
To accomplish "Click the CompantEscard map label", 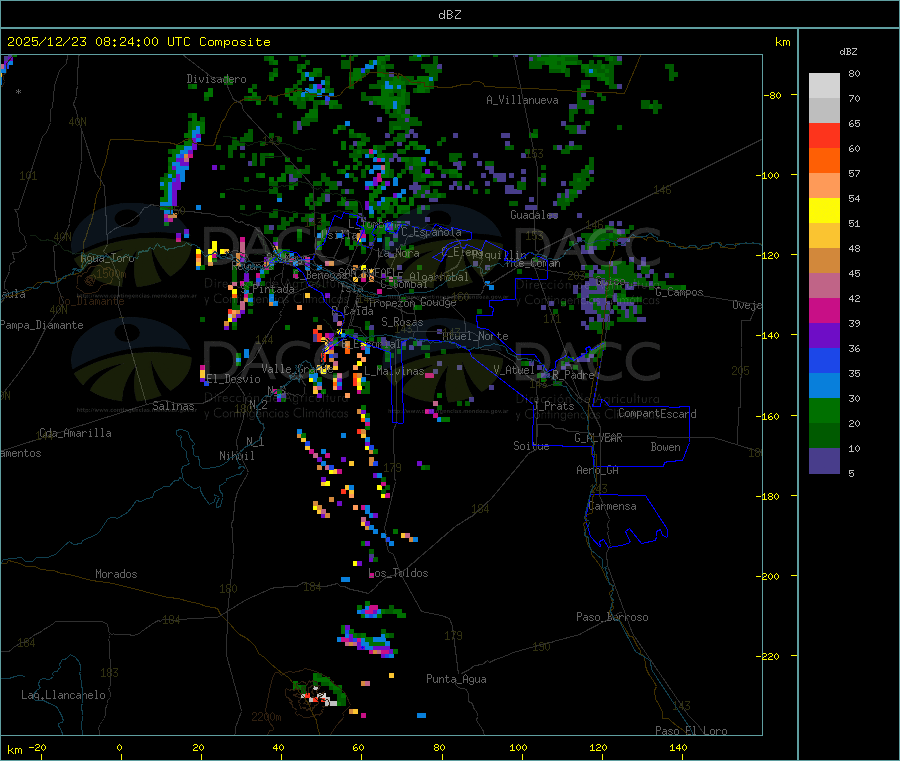I will pos(657,414).
